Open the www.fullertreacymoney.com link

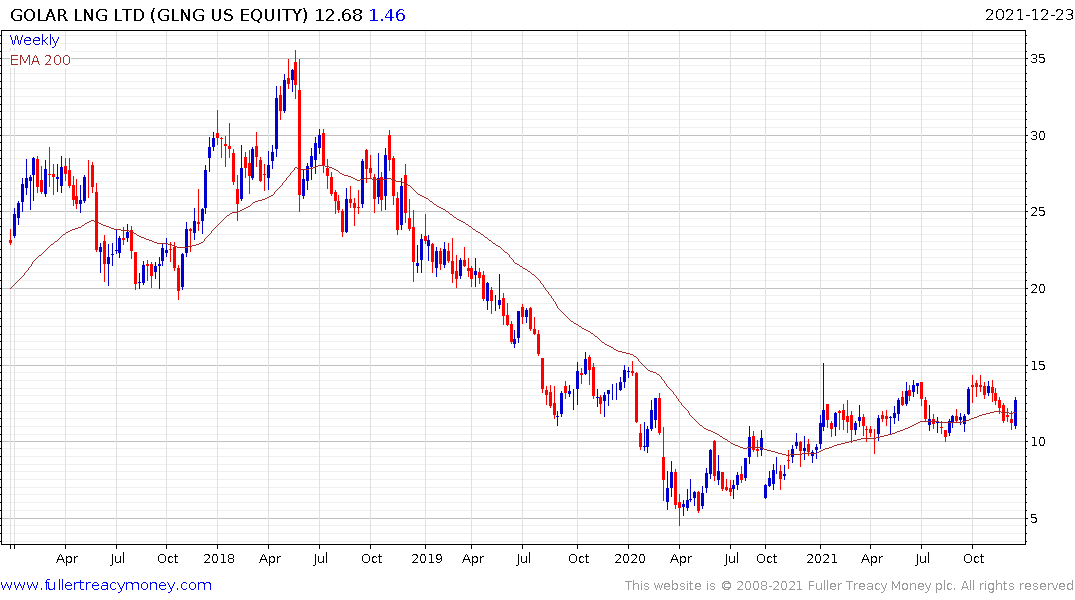pyautogui.click(x=106, y=585)
